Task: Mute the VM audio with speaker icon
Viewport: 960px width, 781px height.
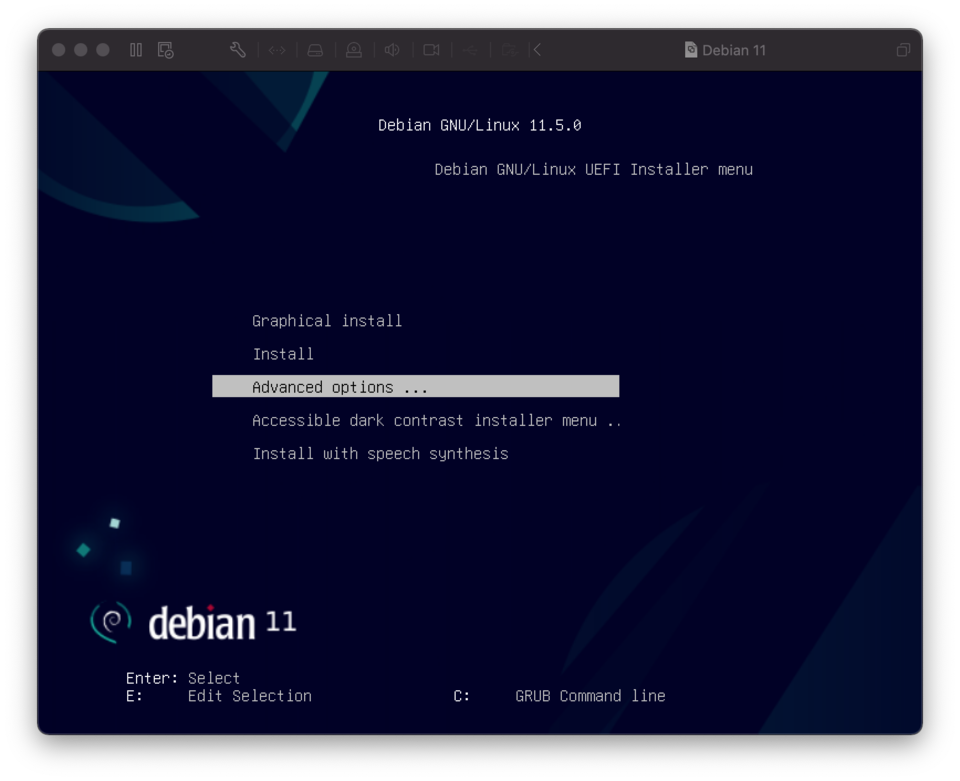Action: tap(392, 49)
